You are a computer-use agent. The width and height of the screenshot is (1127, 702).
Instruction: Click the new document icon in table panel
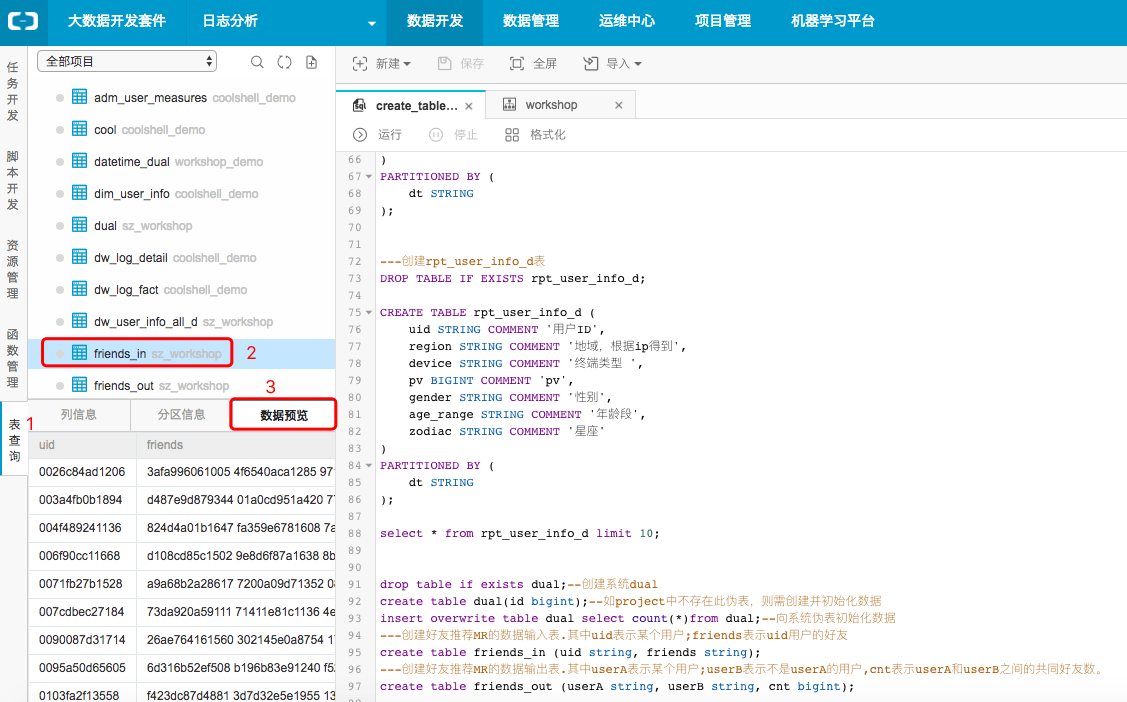[x=312, y=63]
